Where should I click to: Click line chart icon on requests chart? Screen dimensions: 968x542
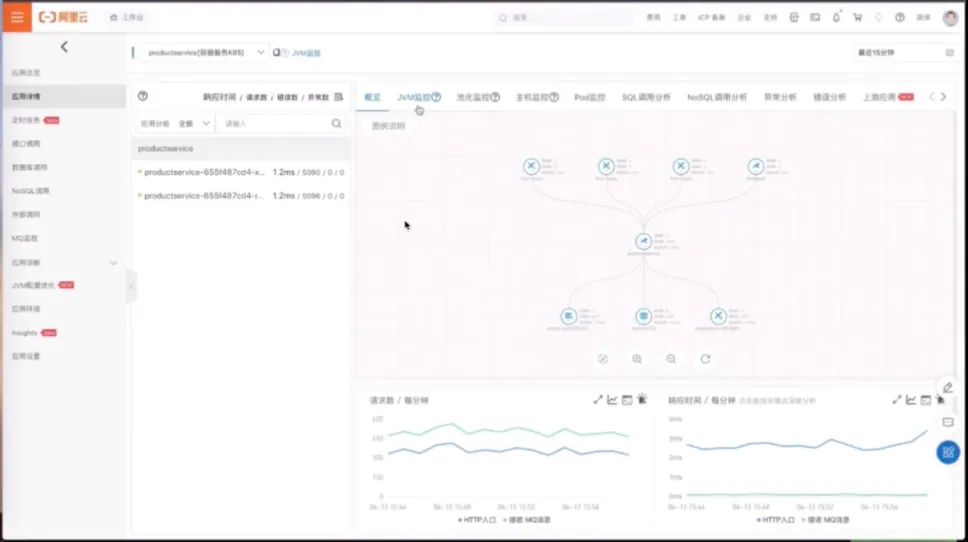tap(612, 400)
